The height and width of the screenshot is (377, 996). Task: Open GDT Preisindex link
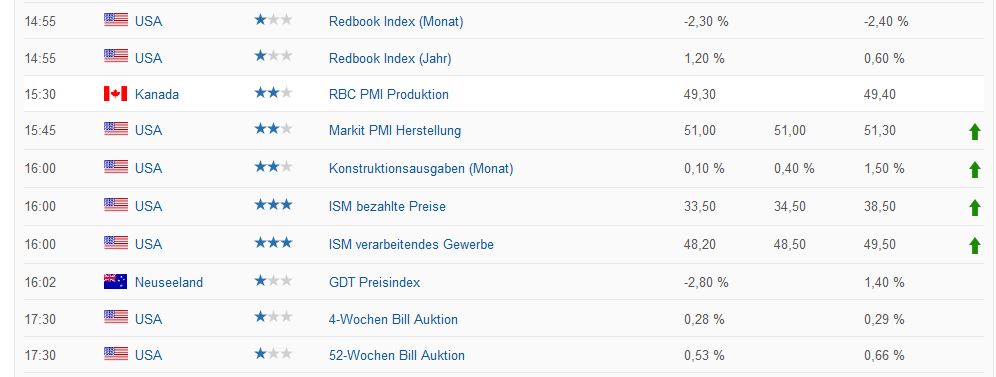point(374,282)
